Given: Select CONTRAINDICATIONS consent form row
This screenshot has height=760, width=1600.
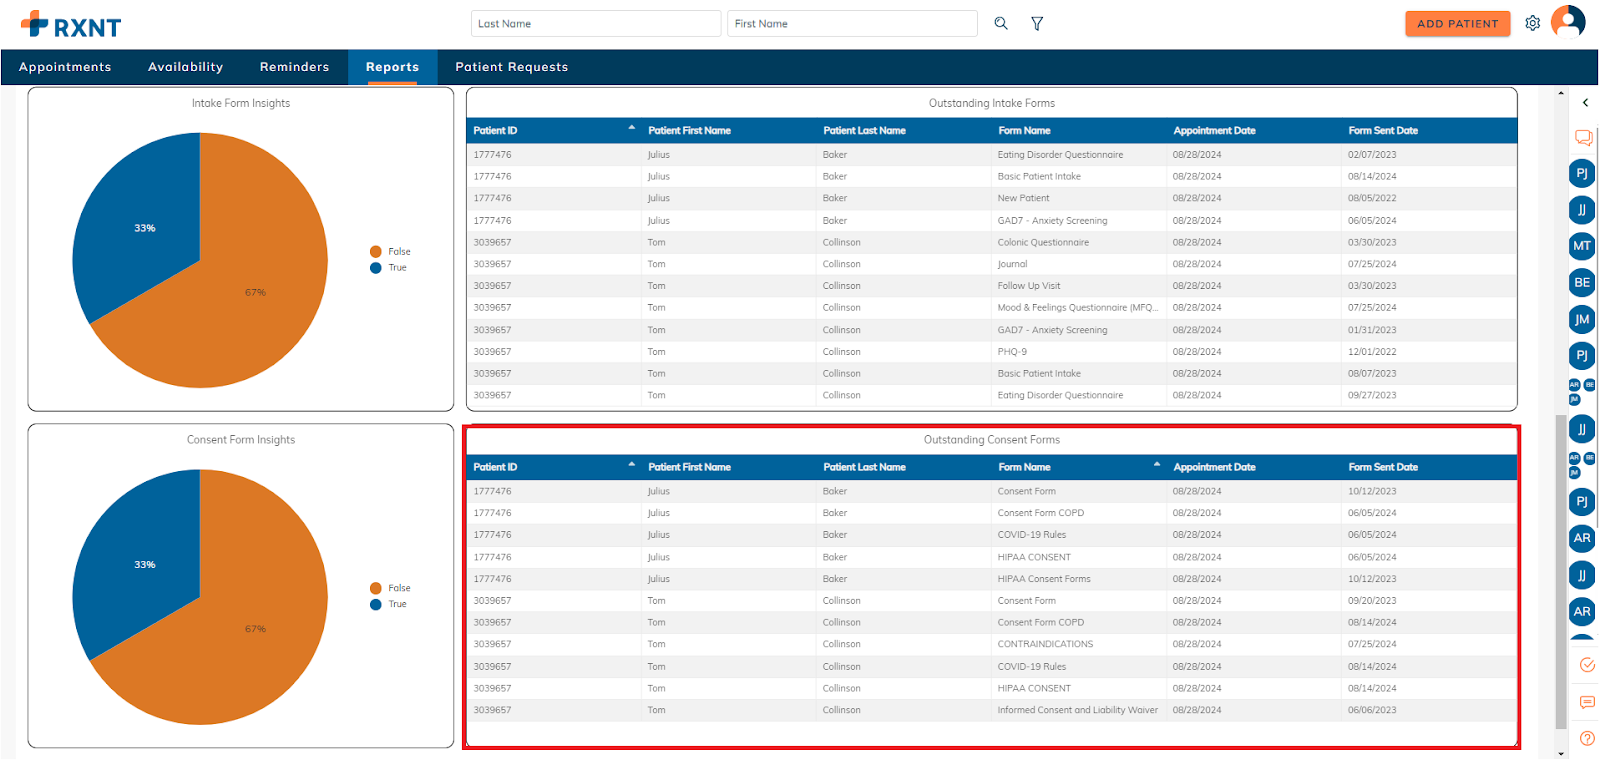Looking at the screenshot, I should [x=991, y=644].
